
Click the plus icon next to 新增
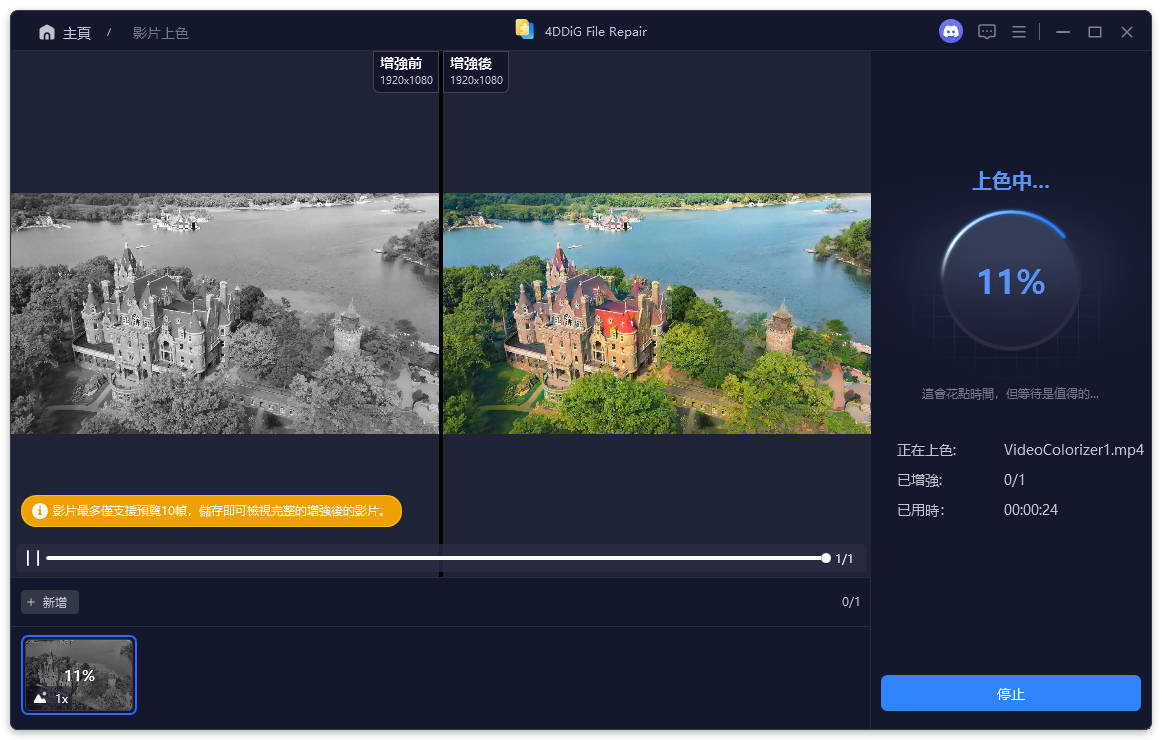click(x=33, y=602)
